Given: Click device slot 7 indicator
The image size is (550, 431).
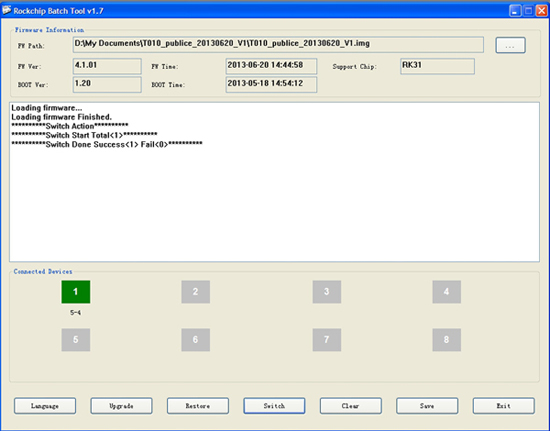Looking at the screenshot, I should [x=327, y=340].
